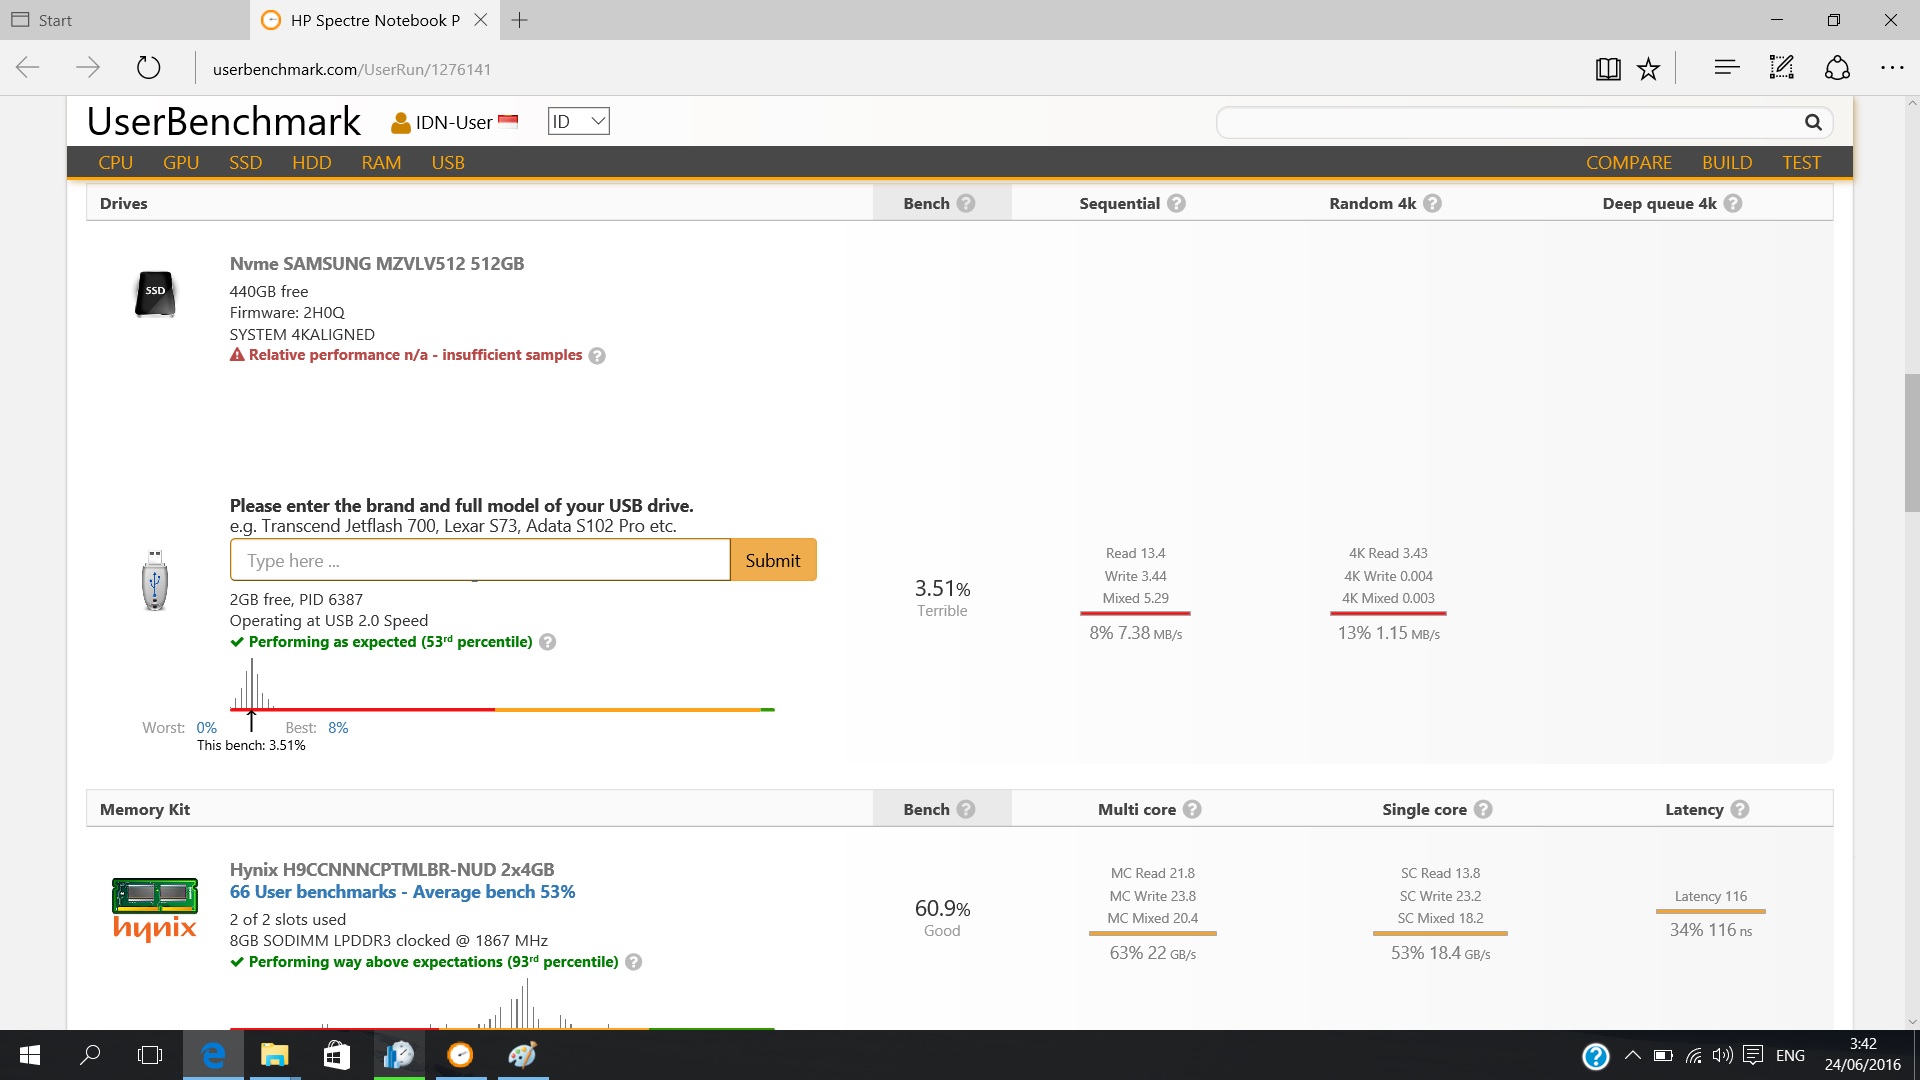Click help icon next to Latency

1740,809
